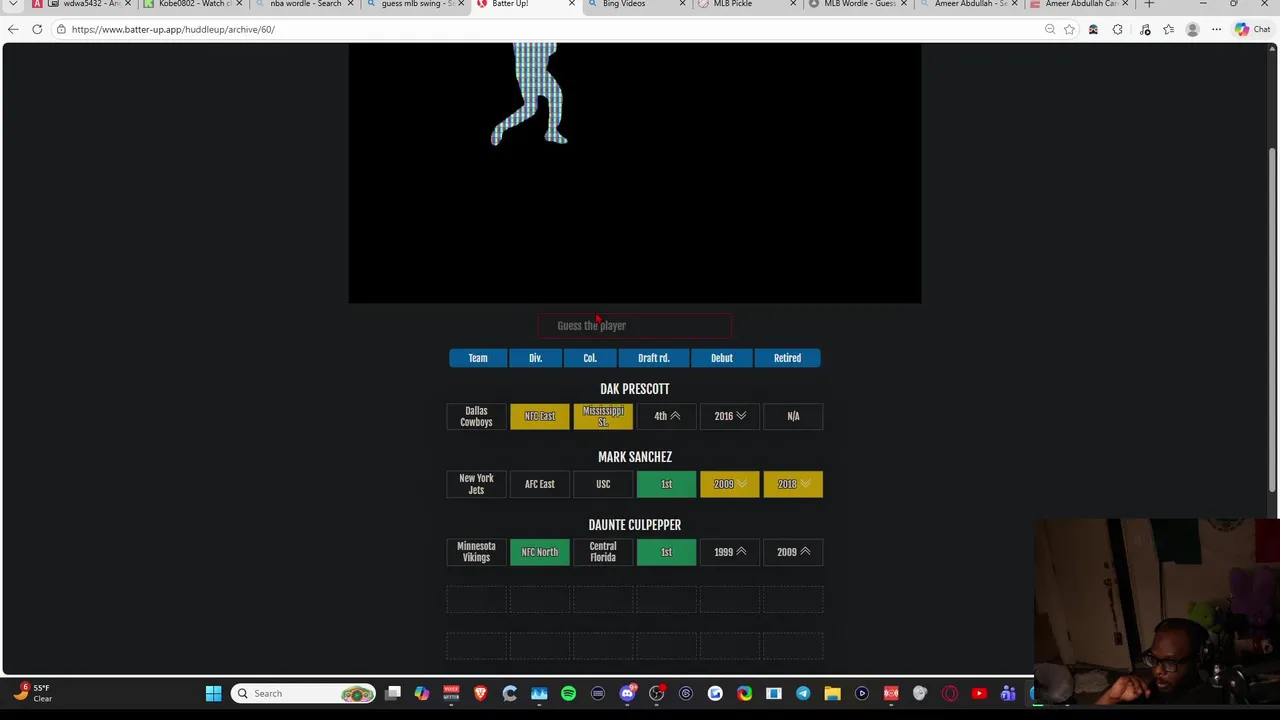Open the weather widget showing 55°F
Image resolution: width=1280 pixels, height=720 pixels.
coord(32,693)
